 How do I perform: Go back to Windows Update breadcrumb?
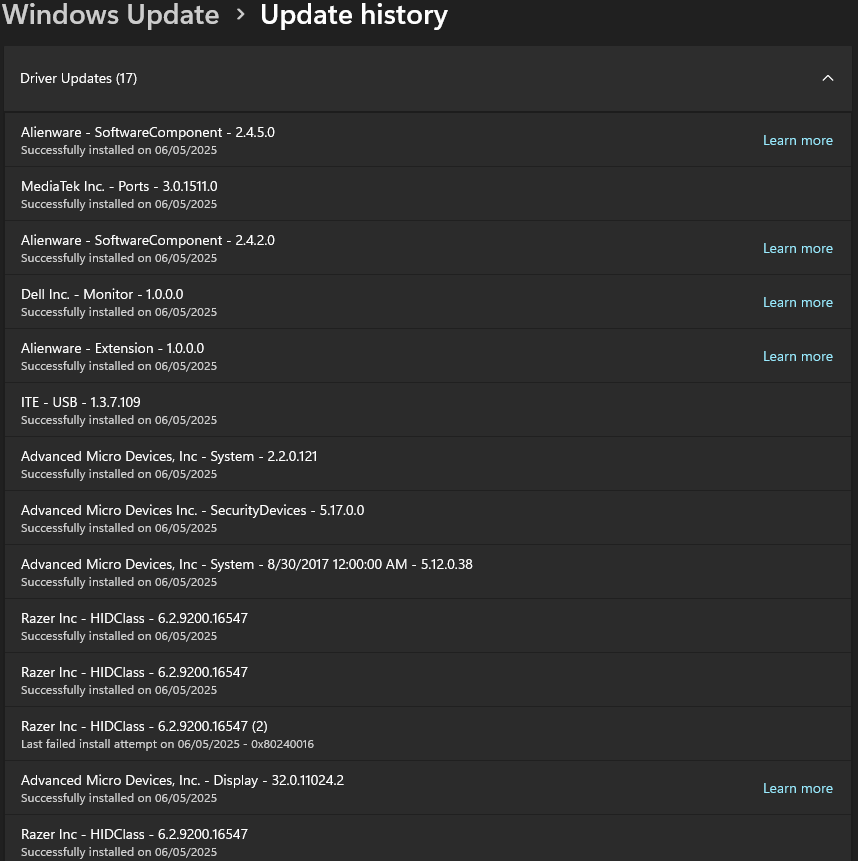110,15
